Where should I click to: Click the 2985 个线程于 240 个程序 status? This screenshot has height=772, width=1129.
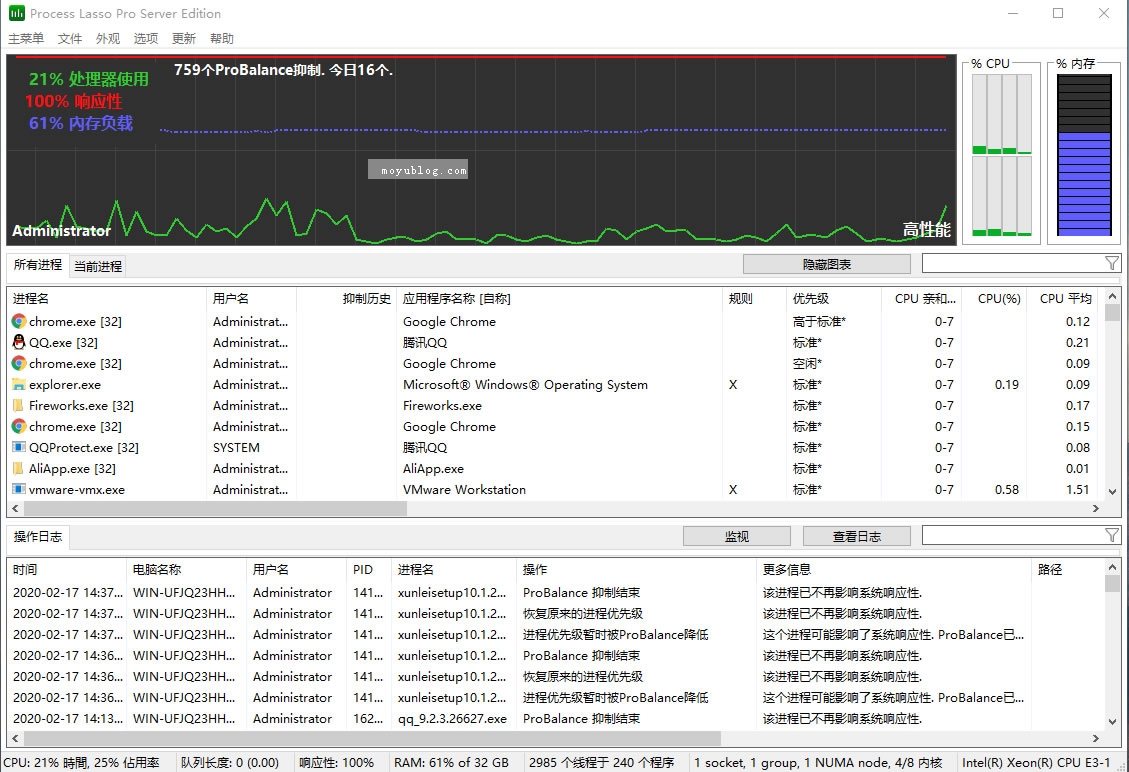point(601,762)
